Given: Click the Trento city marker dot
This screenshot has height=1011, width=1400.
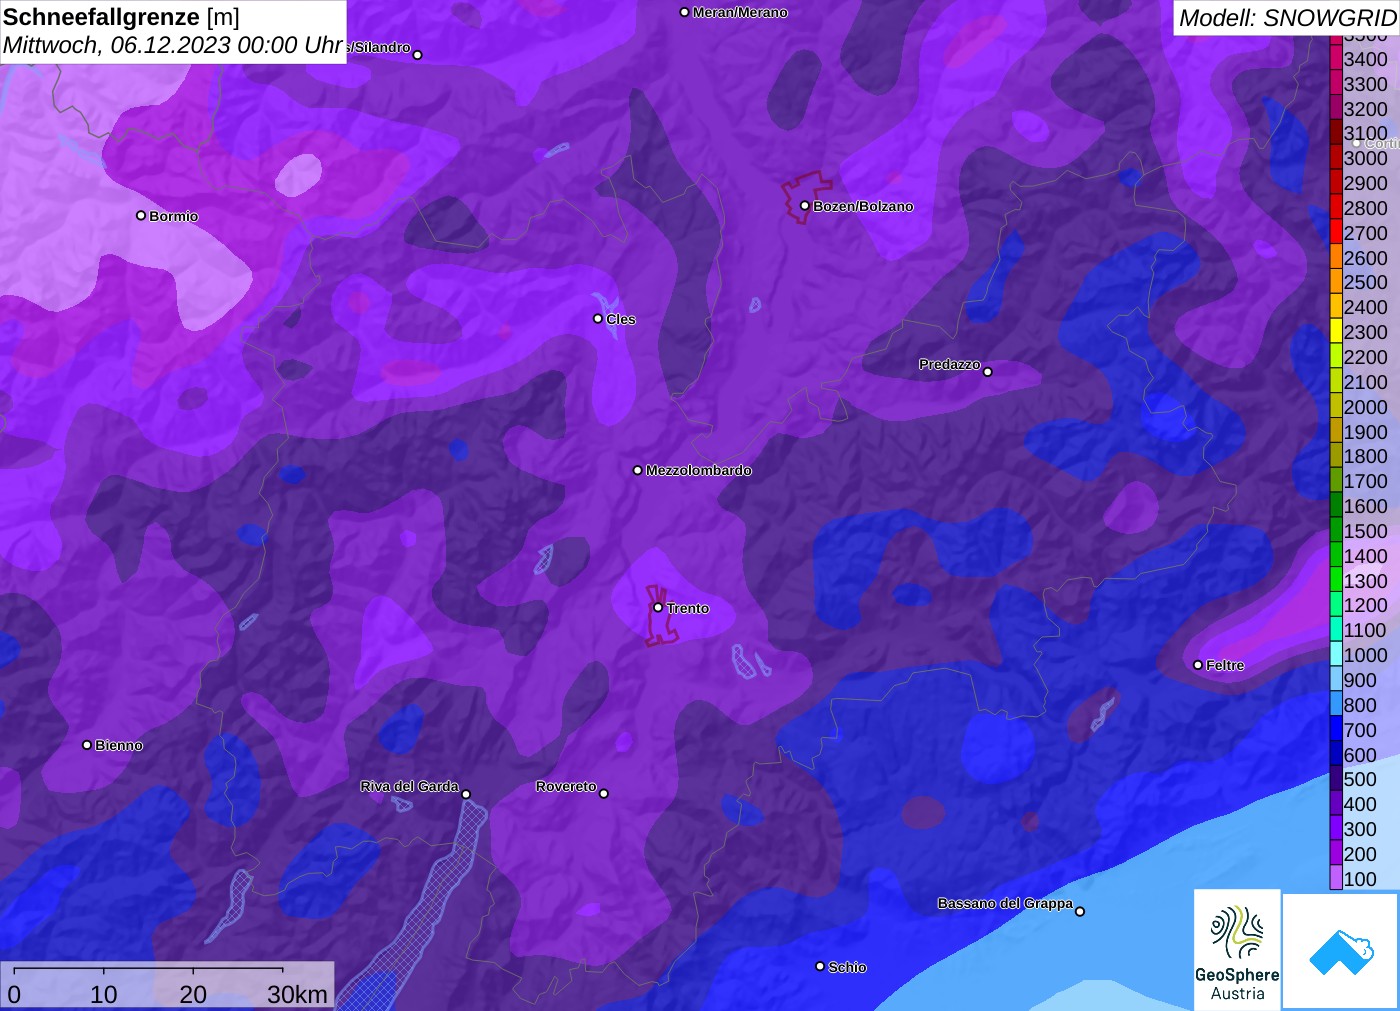Looking at the screenshot, I should 658,608.
